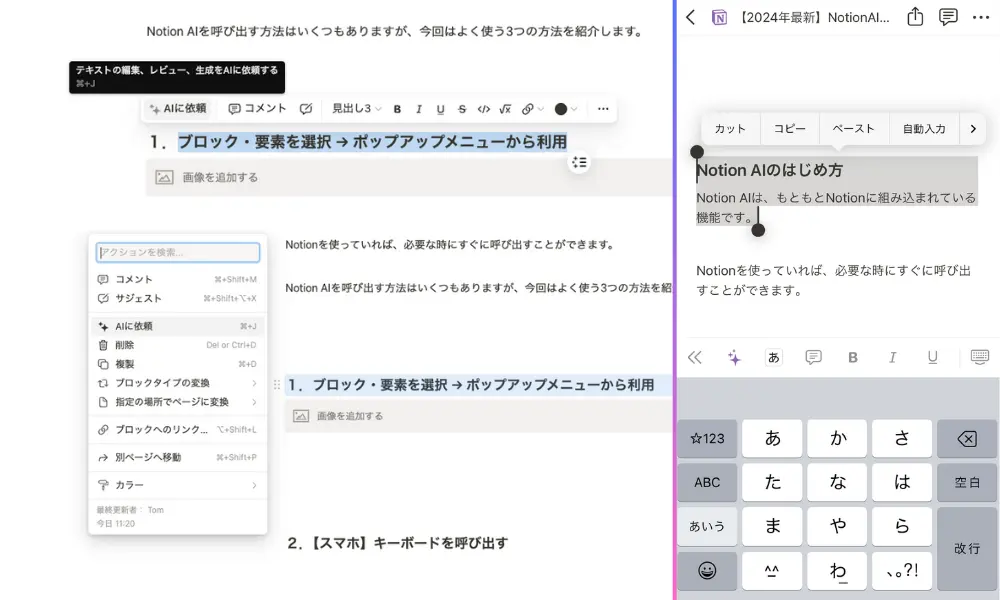Tap the 空白 space key
This screenshot has height=600, width=1000.
(967, 483)
